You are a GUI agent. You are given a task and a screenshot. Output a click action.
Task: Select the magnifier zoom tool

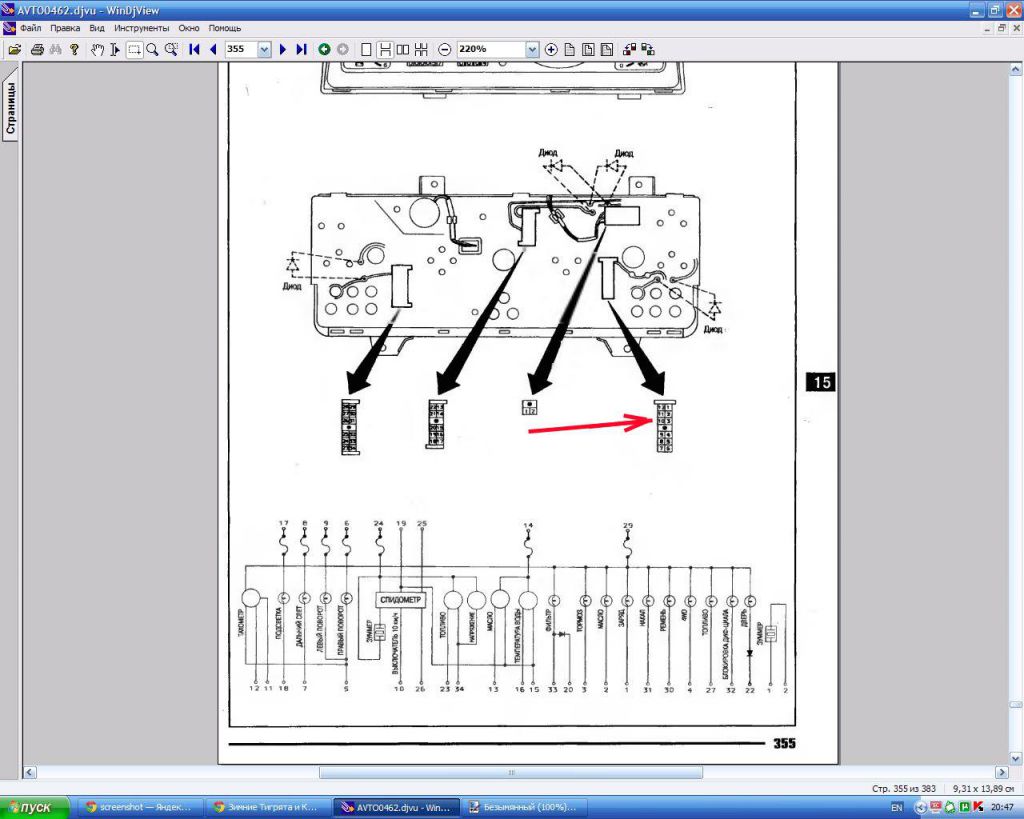pyautogui.click(x=153, y=49)
